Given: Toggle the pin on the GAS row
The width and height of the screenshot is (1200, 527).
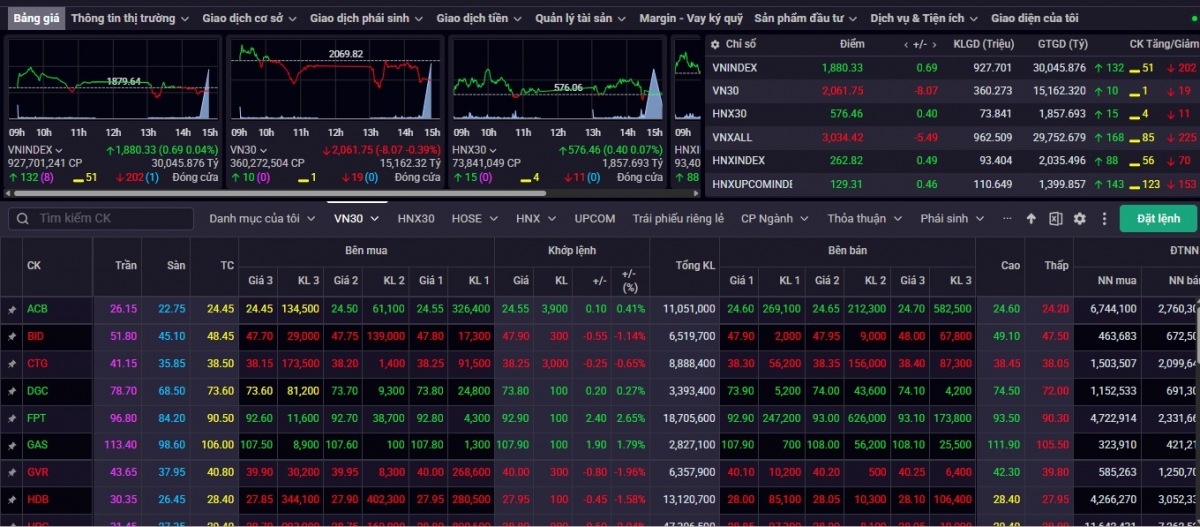Looking at the screenshot, I should click(12, 445).
